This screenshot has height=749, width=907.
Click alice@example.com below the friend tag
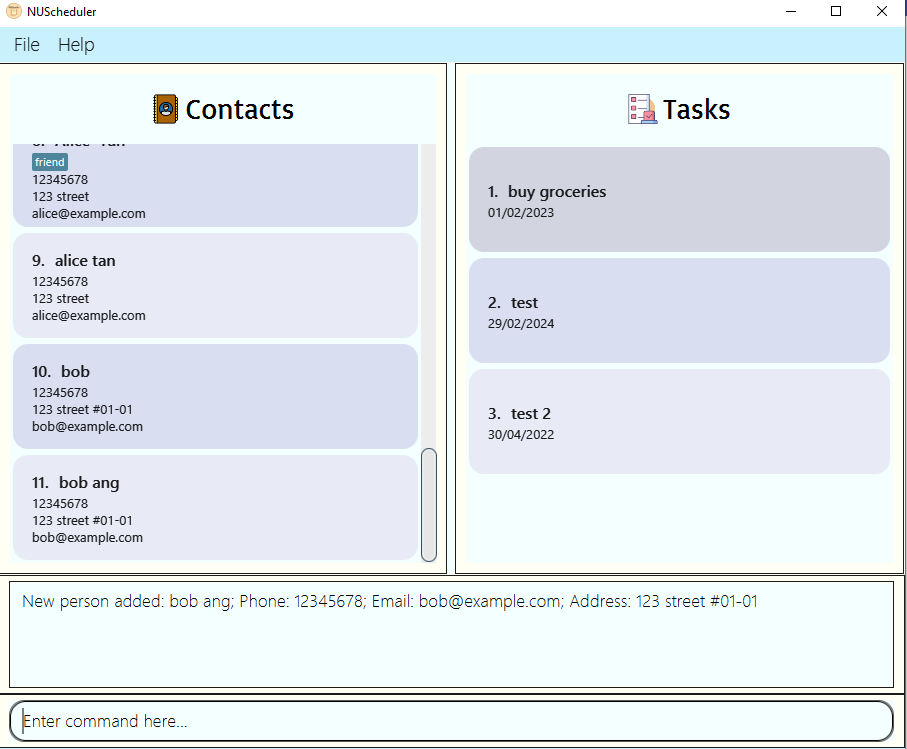[x=89, y=213]
